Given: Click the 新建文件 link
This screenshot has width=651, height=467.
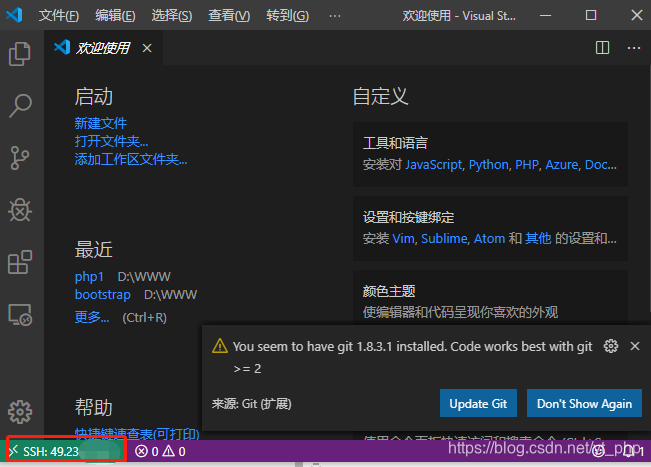Looking at the screenshot, I should (x=100, y=123).
